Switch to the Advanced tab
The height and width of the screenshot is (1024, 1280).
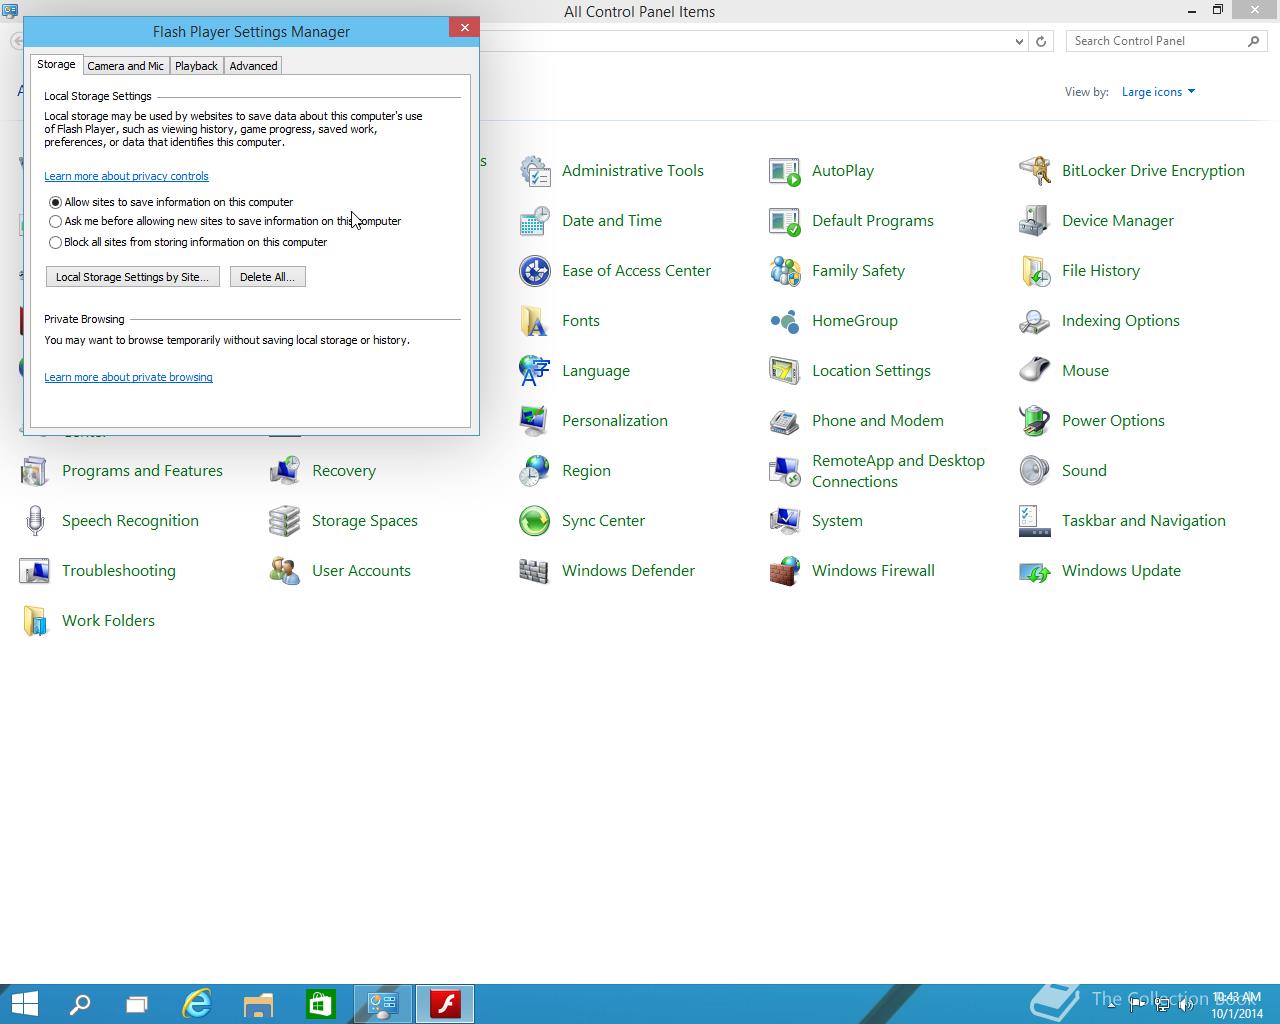tap(253, 66)
